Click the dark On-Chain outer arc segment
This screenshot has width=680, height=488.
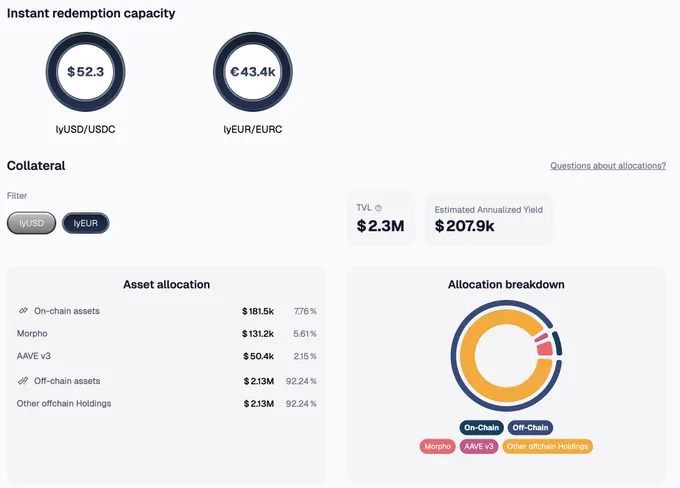click(x=558, y=344)
